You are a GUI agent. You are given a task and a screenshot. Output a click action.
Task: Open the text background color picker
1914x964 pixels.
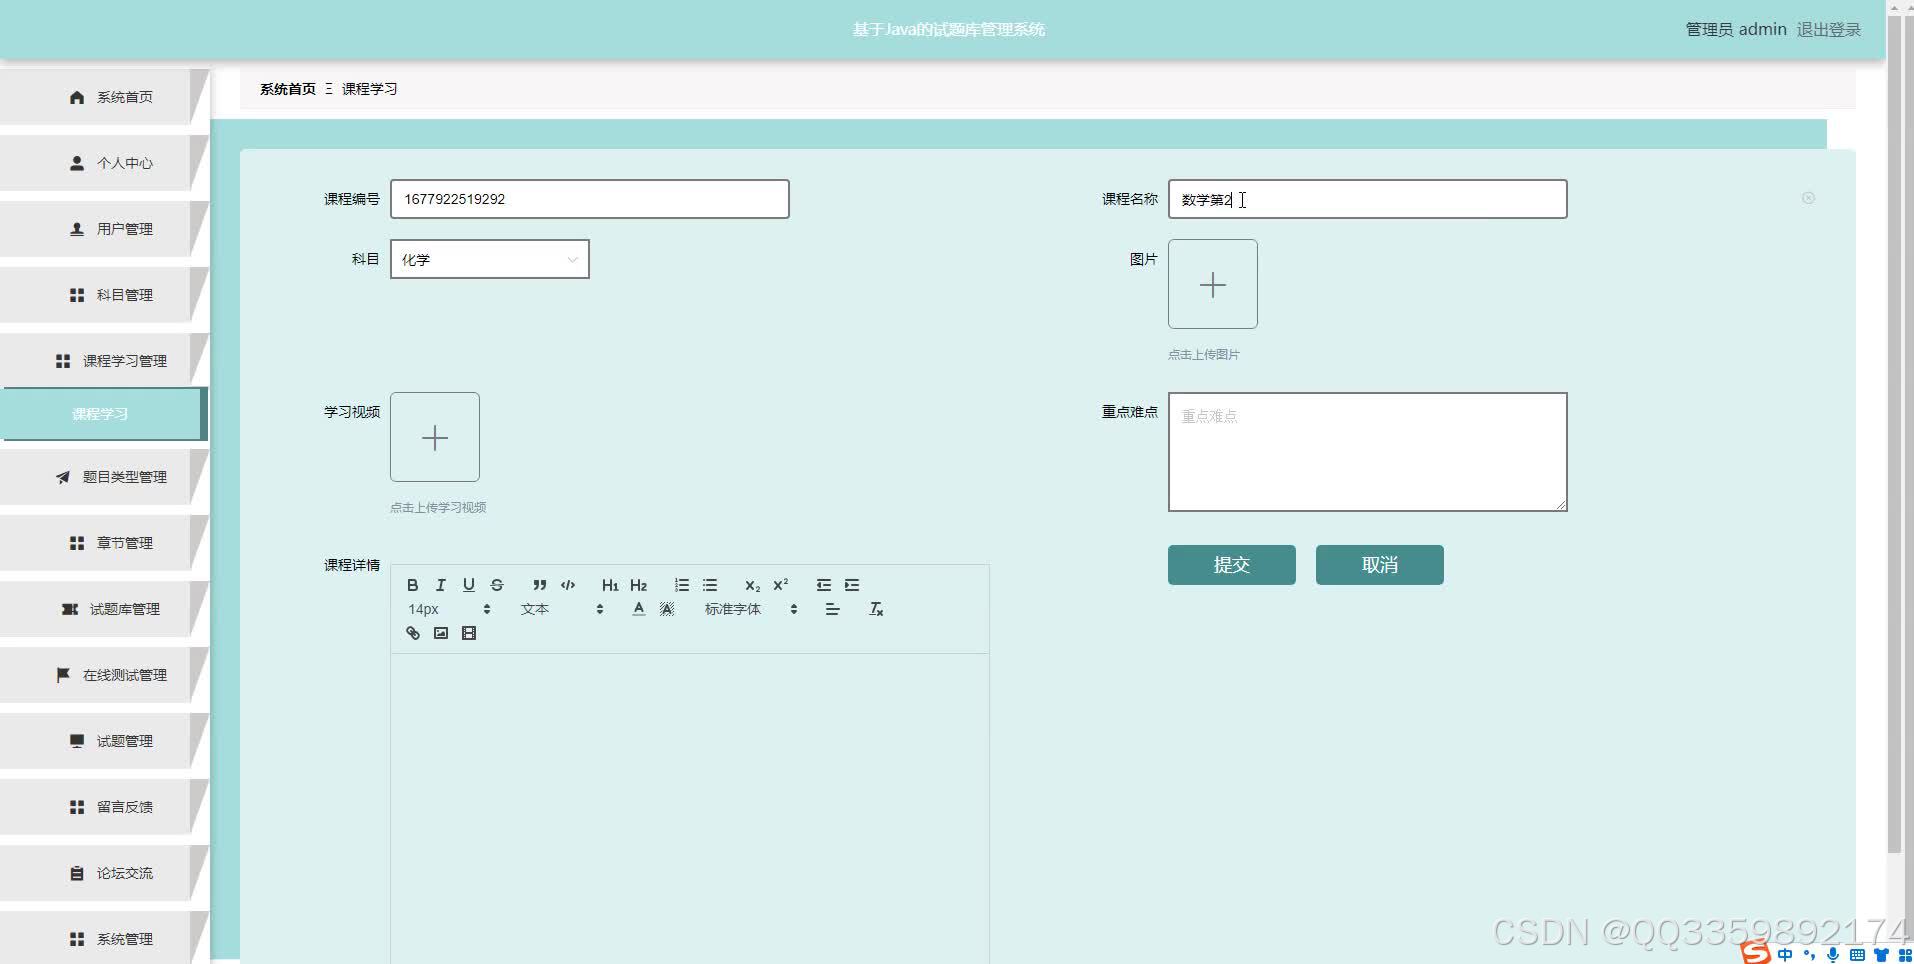(x=667, y=609)
